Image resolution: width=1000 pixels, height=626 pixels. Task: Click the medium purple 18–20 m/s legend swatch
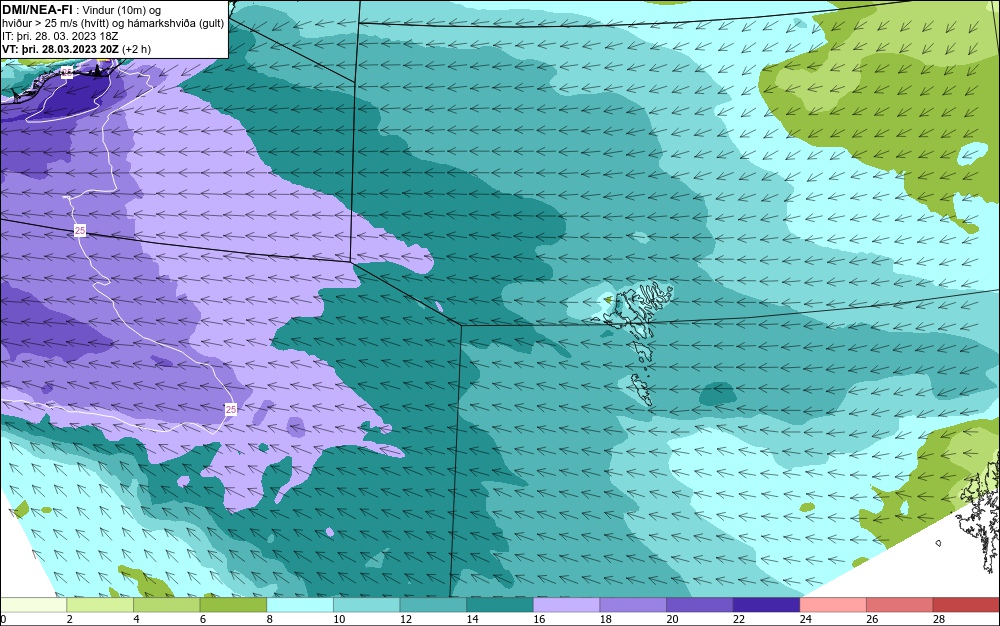pos(633,605)
